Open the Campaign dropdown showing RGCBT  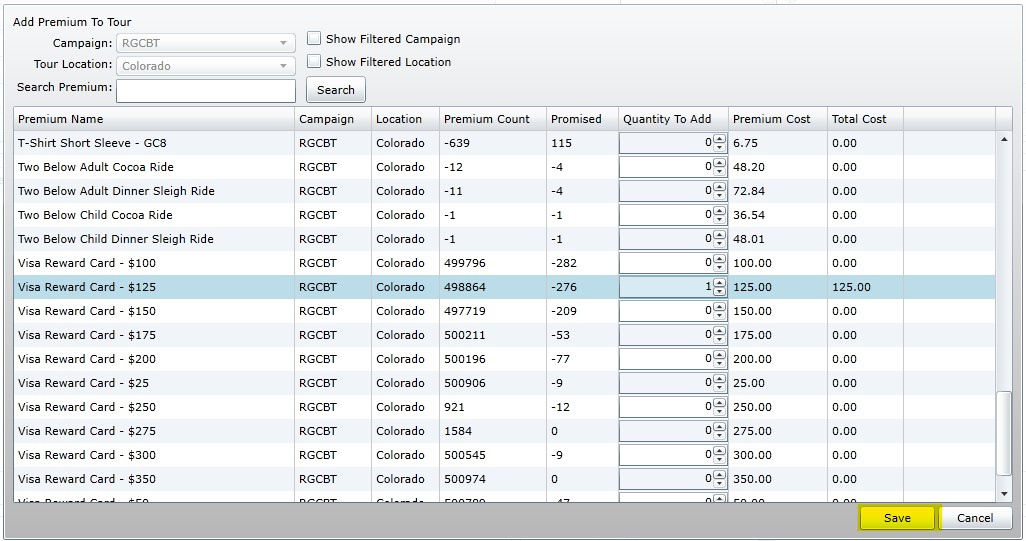click(205, 43)
